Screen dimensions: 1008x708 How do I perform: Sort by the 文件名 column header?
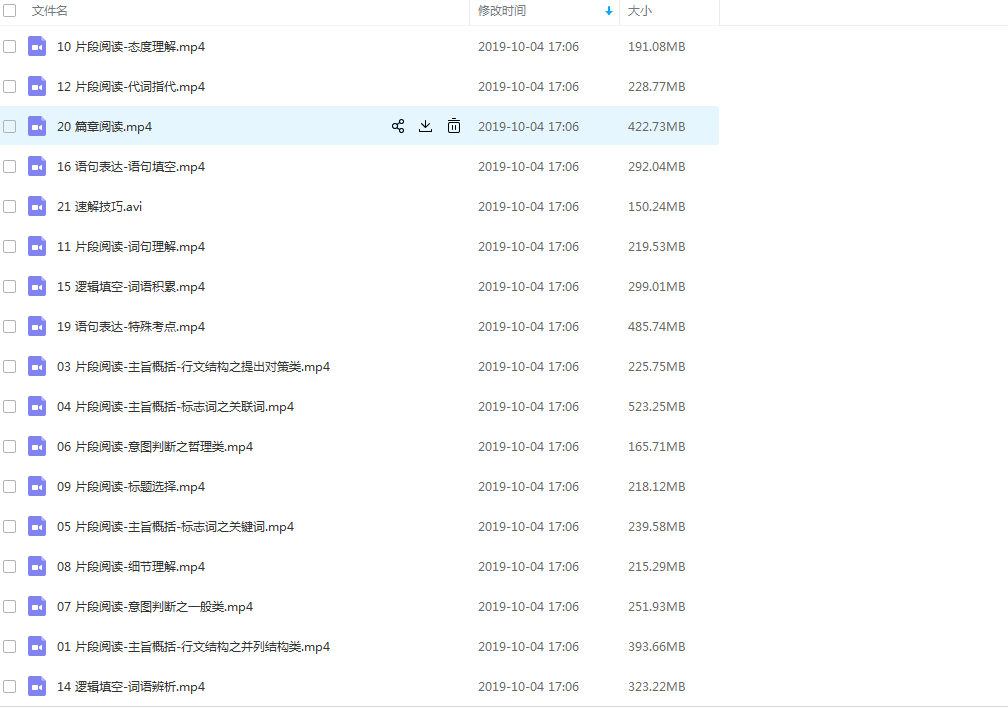click(50, 11)
